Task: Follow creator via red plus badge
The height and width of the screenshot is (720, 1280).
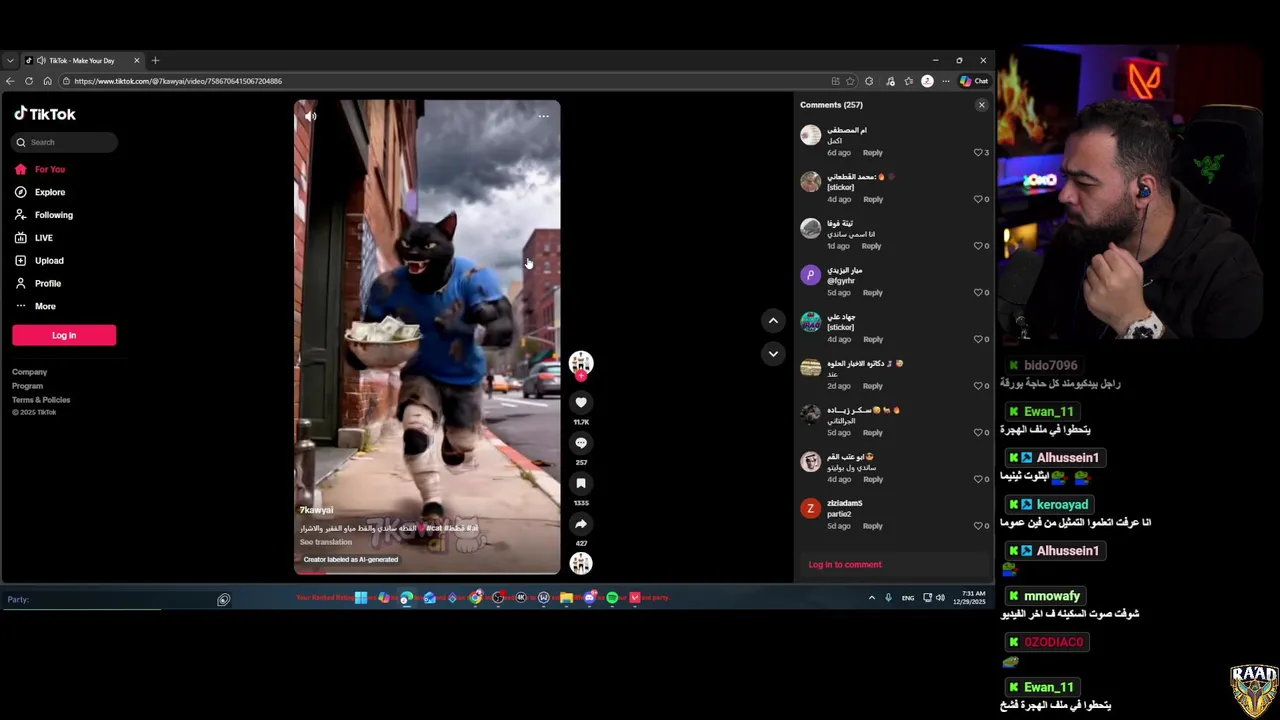Action: [x=580, y=377]
